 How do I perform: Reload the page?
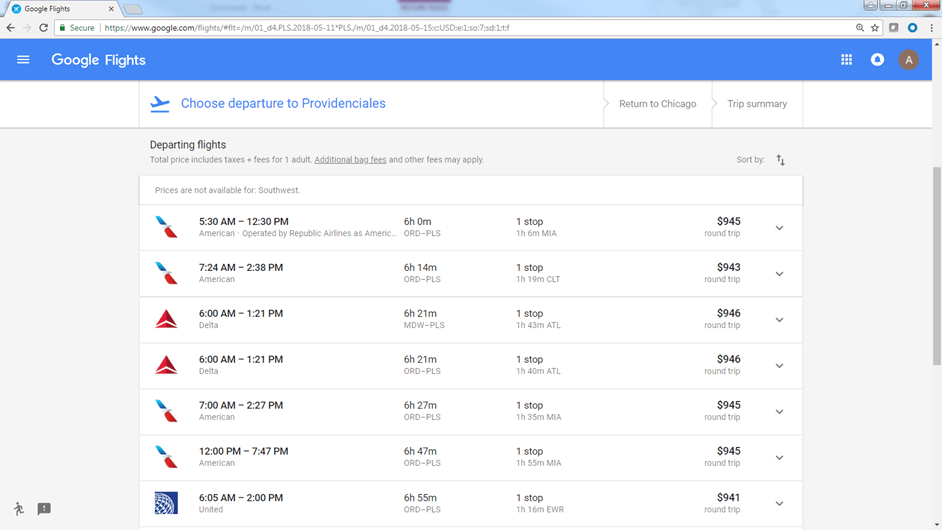[43, 28]
